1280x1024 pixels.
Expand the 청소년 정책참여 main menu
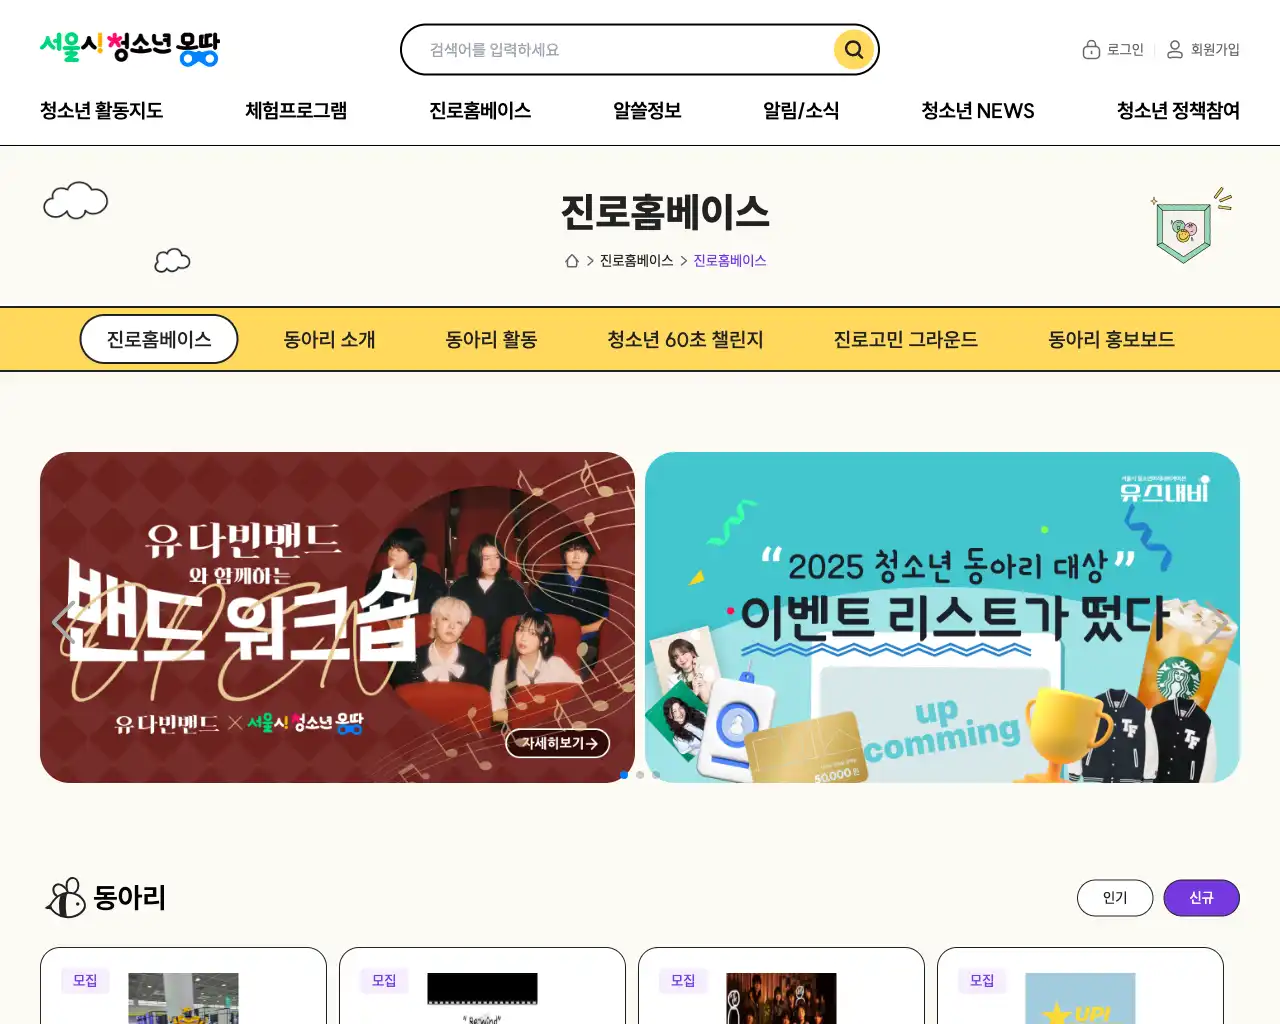(1178, 111)
